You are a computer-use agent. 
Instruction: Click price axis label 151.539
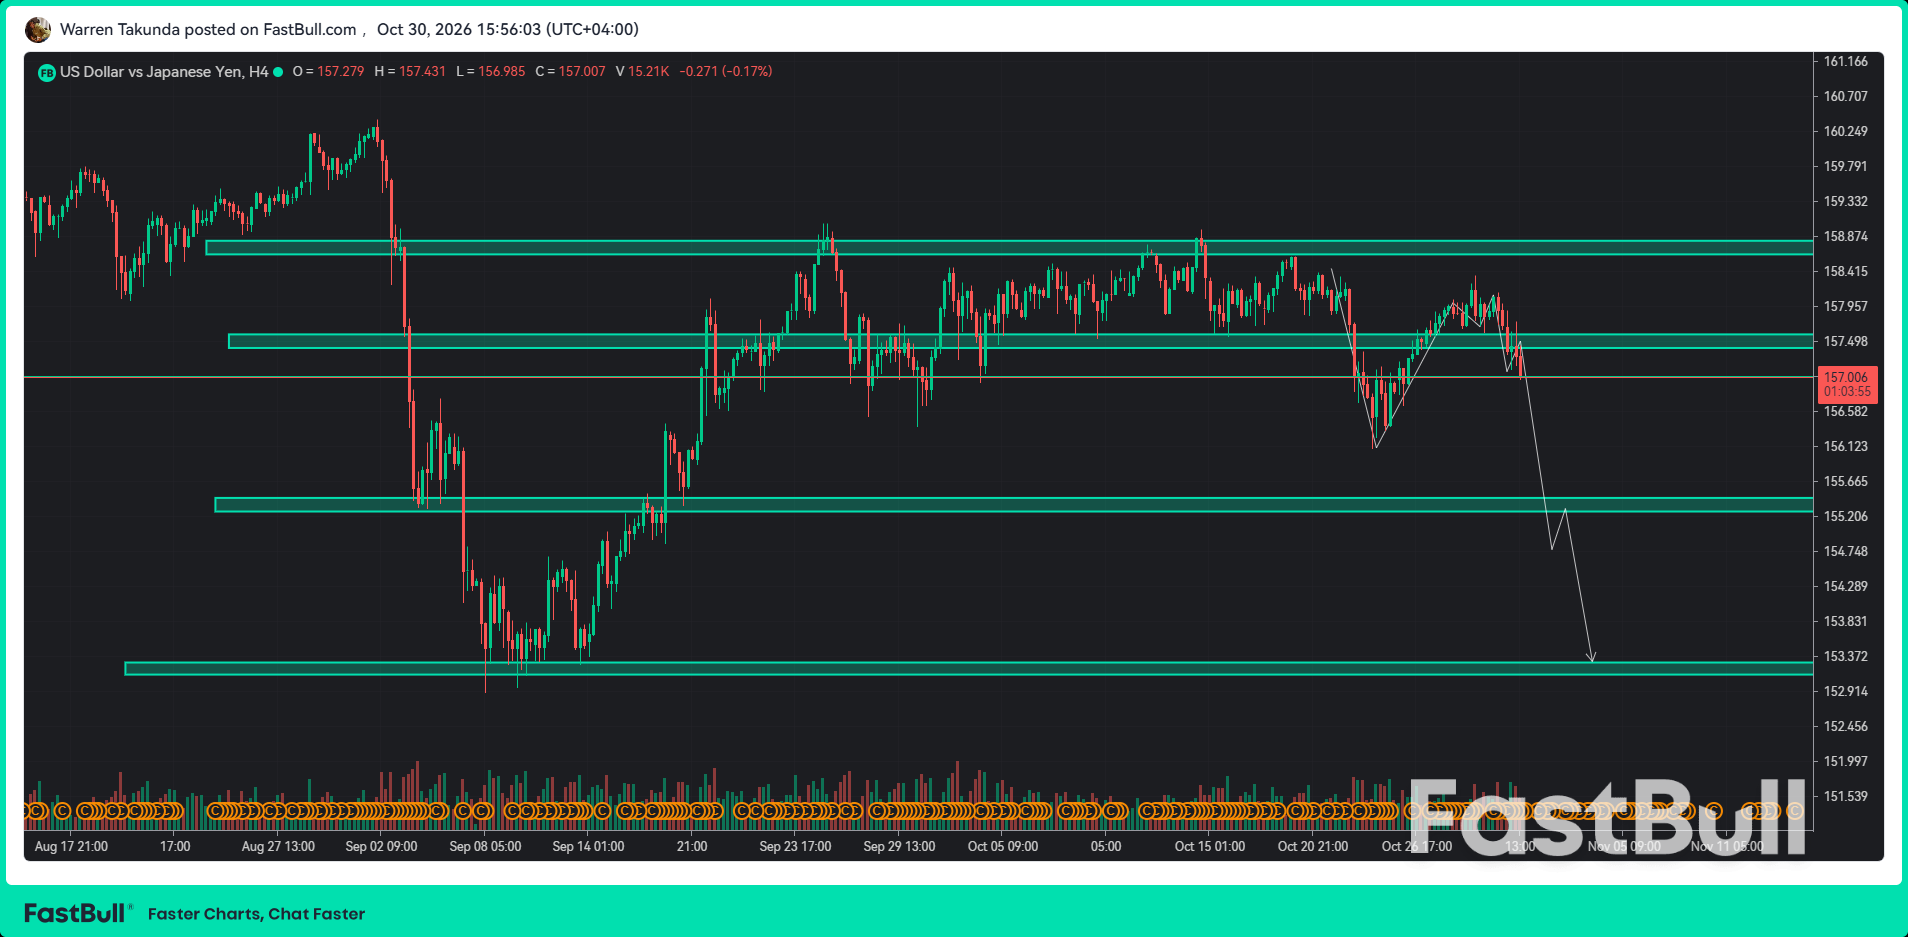pyautogui.click(x=1846, y=797)
